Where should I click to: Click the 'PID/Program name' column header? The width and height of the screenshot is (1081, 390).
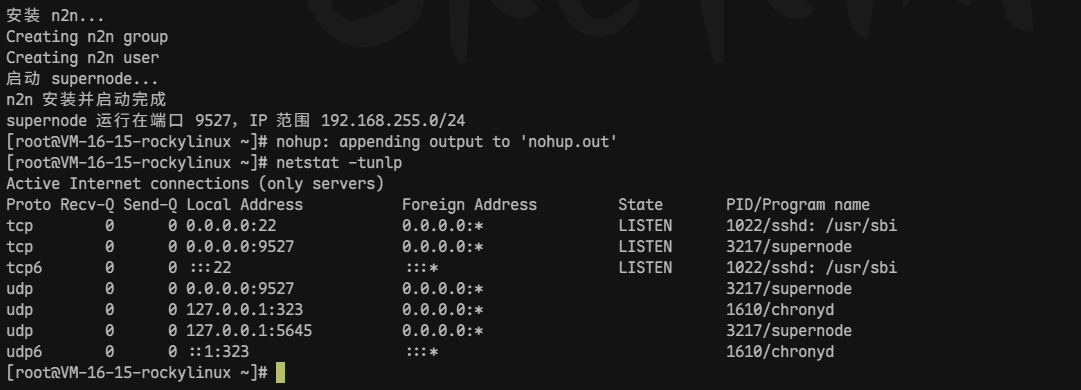(x=798, y=205)
